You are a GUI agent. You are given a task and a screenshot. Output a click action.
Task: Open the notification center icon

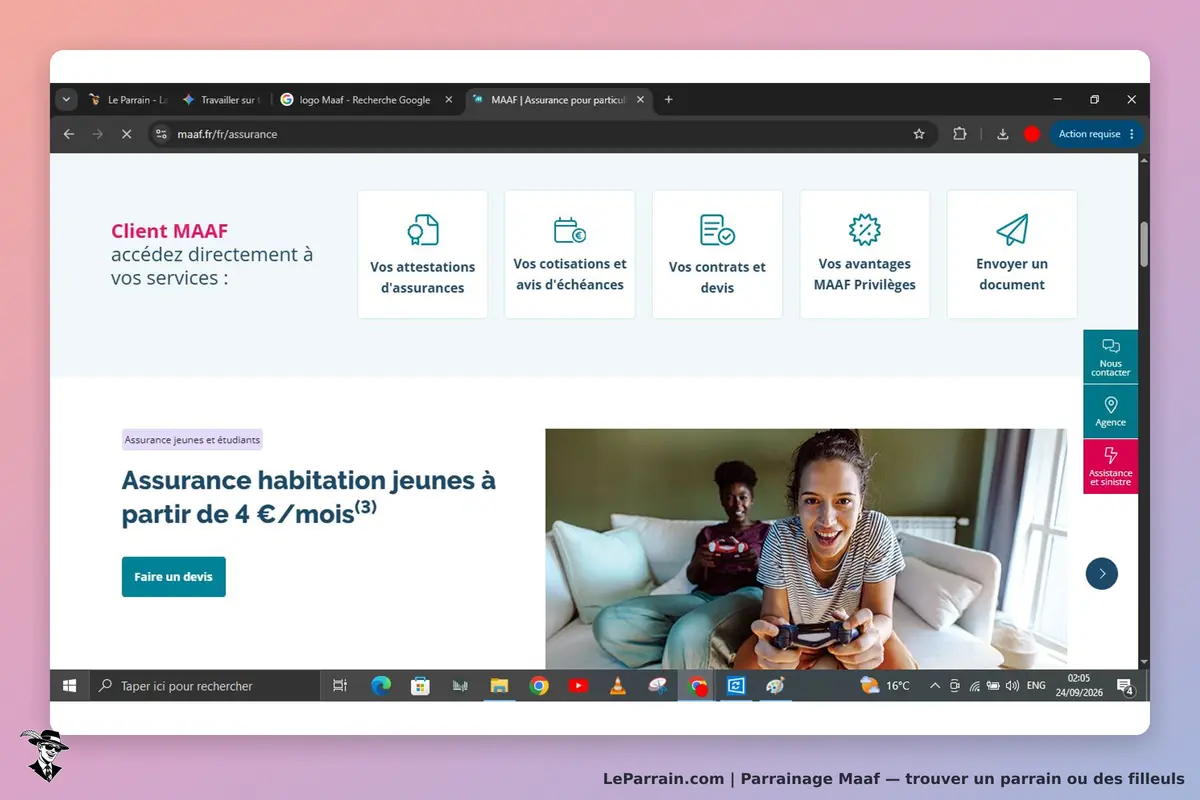click(1124, 686)
